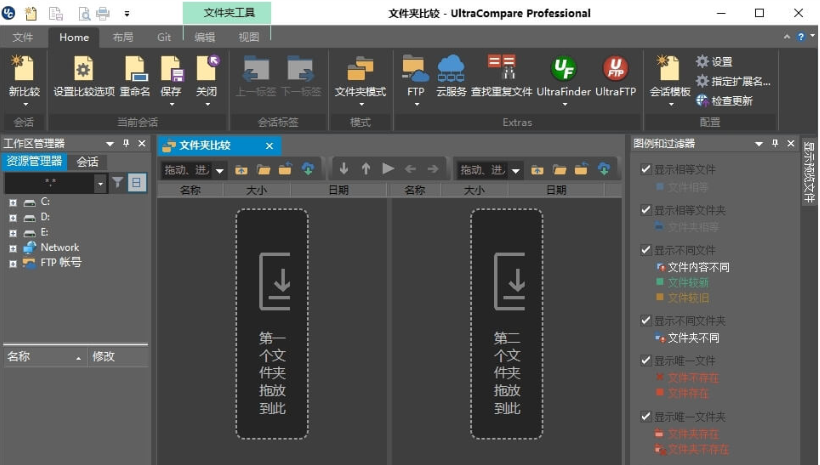Open left pane path dropdown
Viewport: 820px width, 465px height.
point(220,171)
